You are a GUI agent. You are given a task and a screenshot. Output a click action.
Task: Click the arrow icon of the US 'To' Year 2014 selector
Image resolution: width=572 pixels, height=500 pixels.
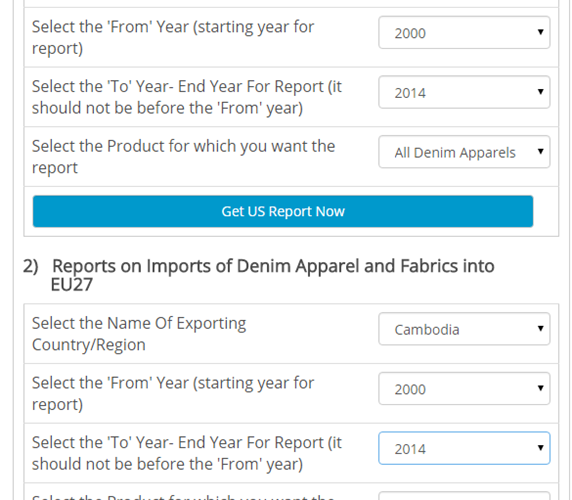click(541, 92)
